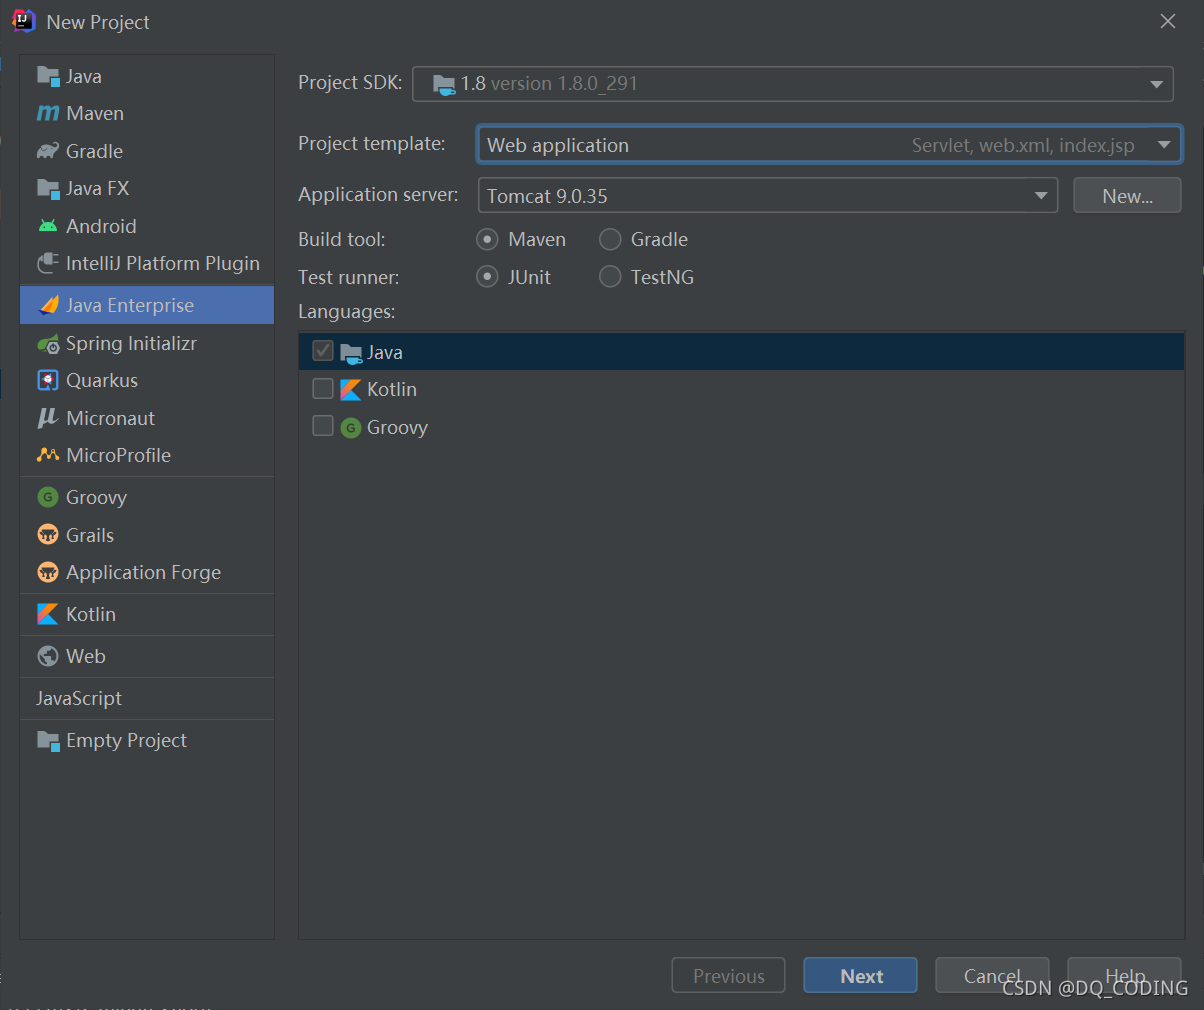This screenshot has height=1010, width=1204.
Task: Click the Help button
Action: click(x=1124, y=976)
